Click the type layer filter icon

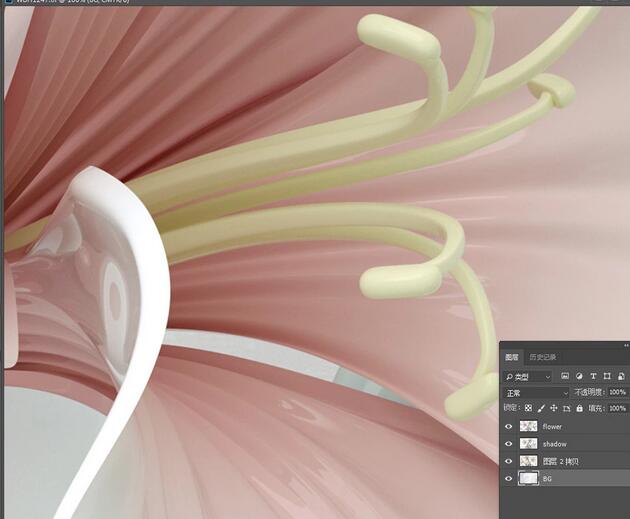(x=593, y=376)
